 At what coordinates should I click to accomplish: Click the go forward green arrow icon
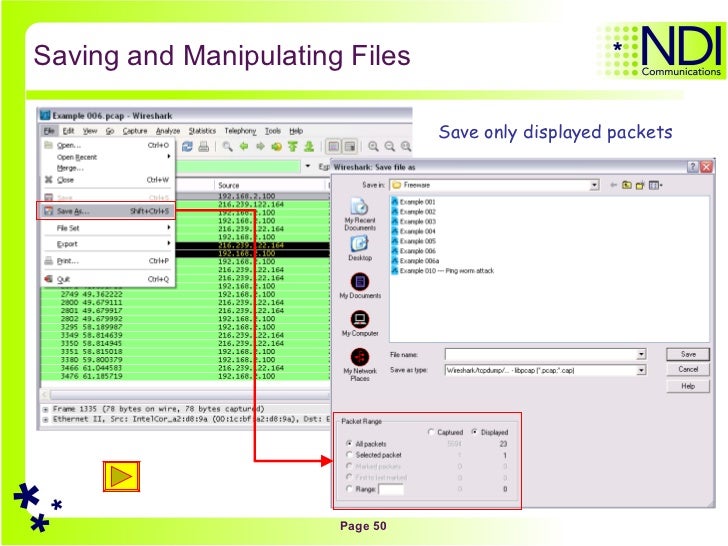click(x=260, y=147)
